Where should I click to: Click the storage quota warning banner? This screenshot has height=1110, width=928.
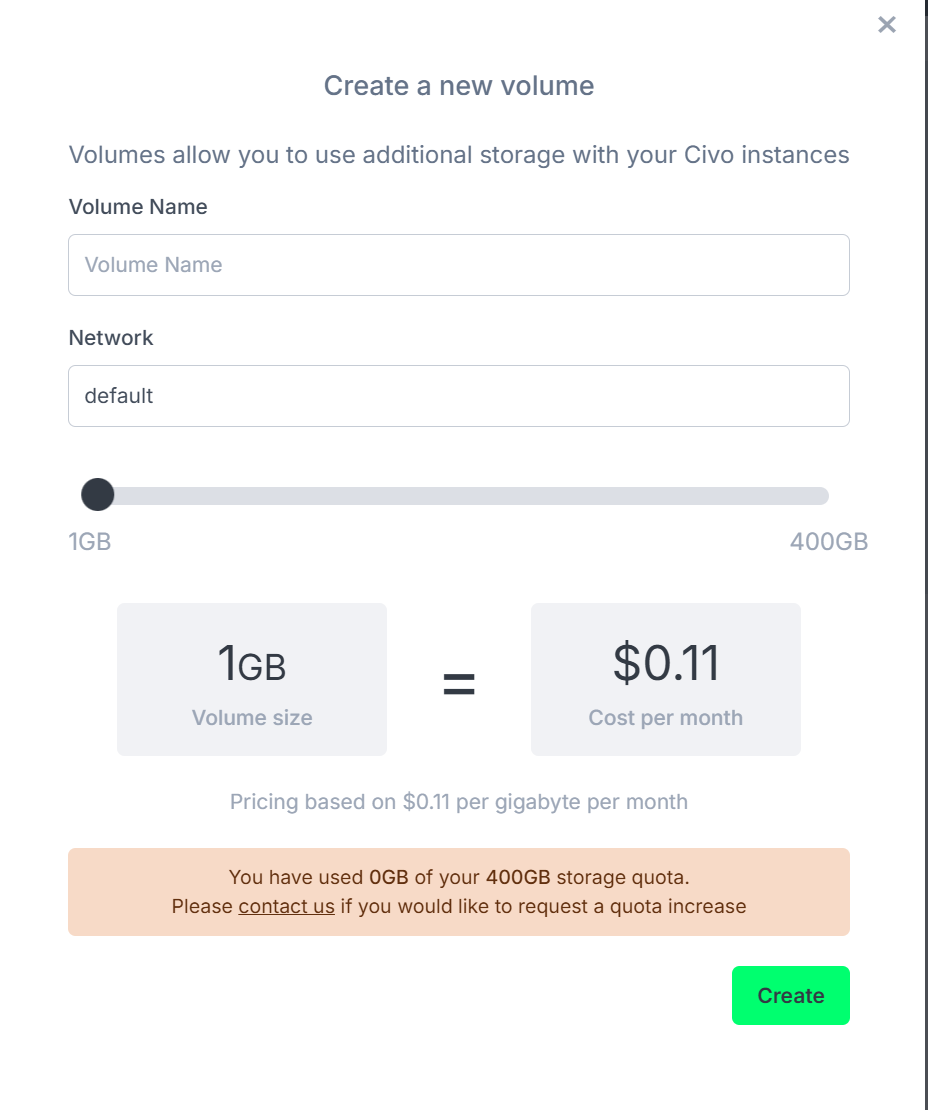(x=459, y=891)
